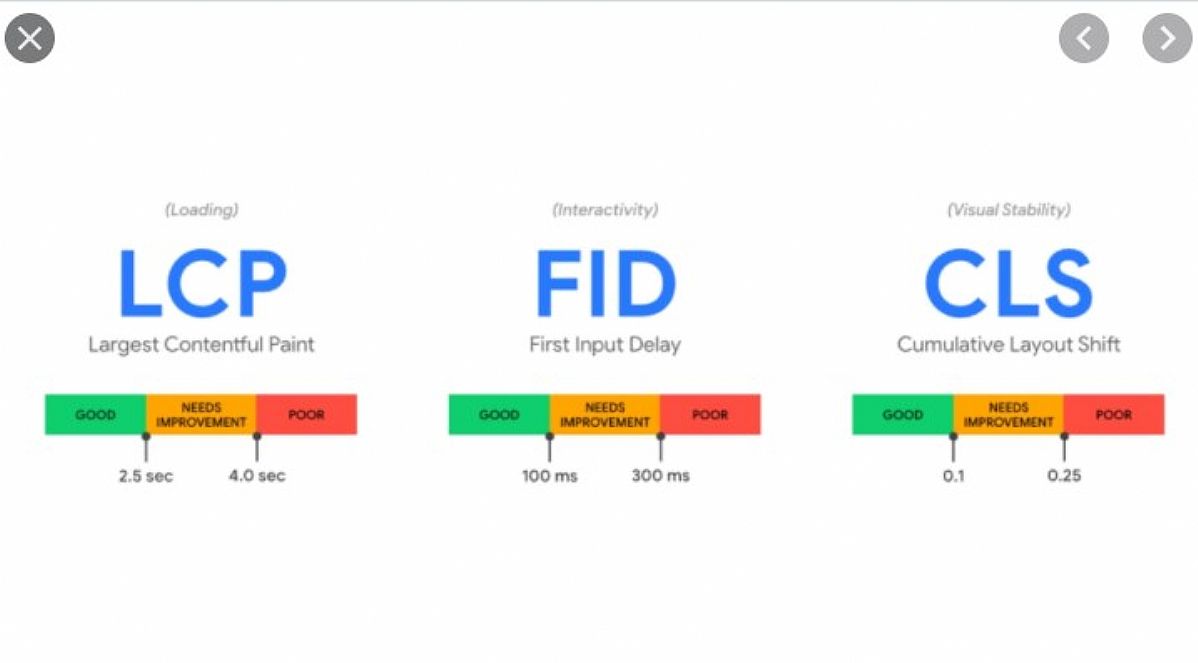The image size is (1198, 663).
Task: Pick the red POOR segment under CLS
Action: coord(1114,414)
